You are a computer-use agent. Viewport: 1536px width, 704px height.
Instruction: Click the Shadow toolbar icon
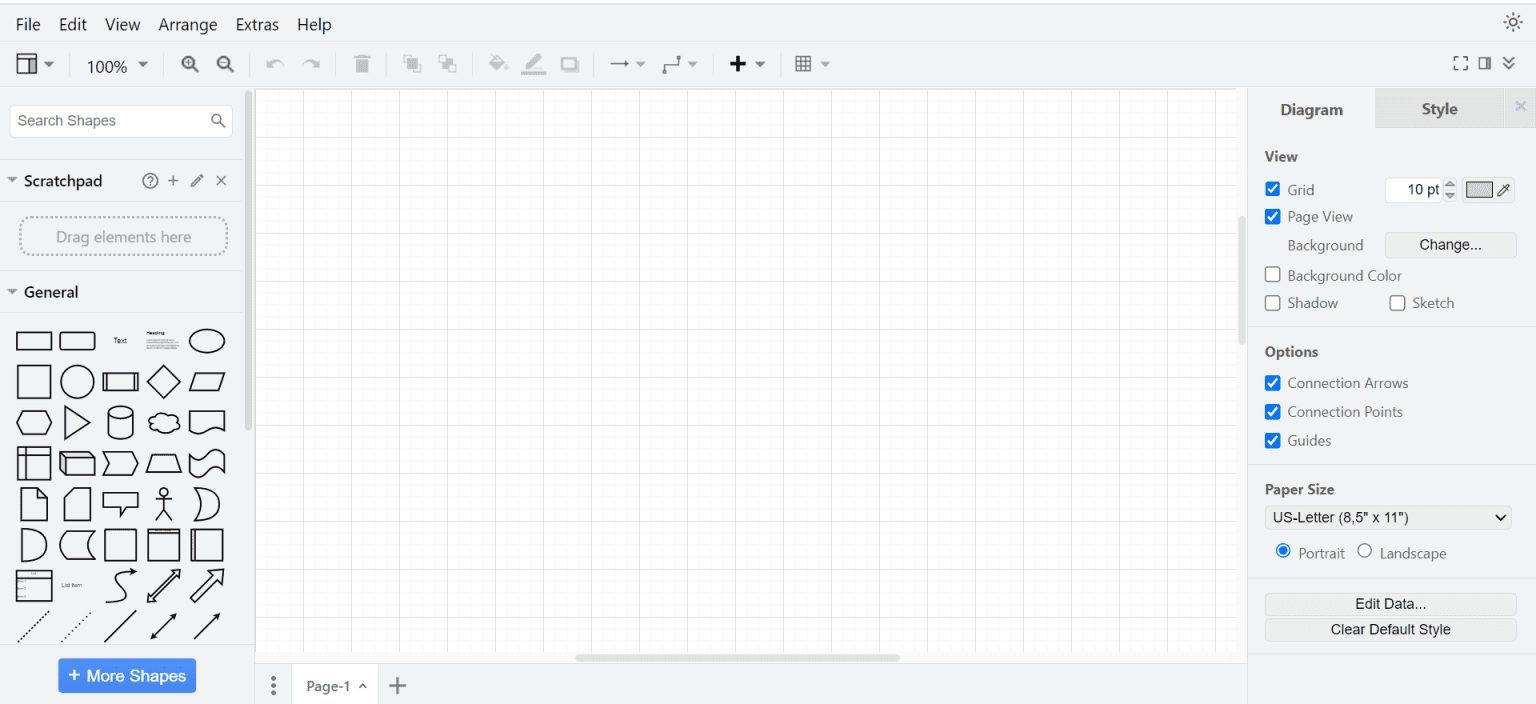tap(569, 63)
